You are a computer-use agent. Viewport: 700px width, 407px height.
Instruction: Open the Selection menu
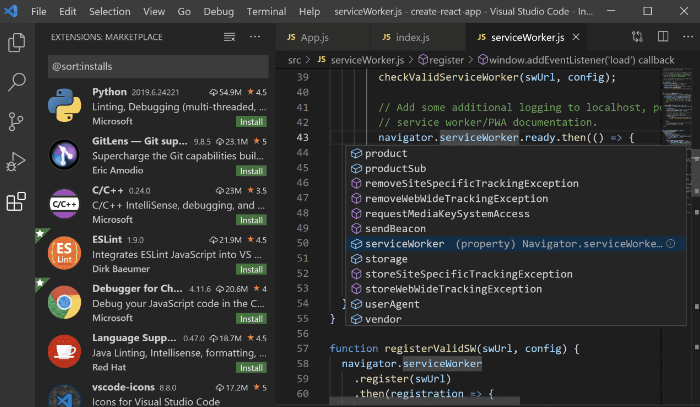point(109,12)
